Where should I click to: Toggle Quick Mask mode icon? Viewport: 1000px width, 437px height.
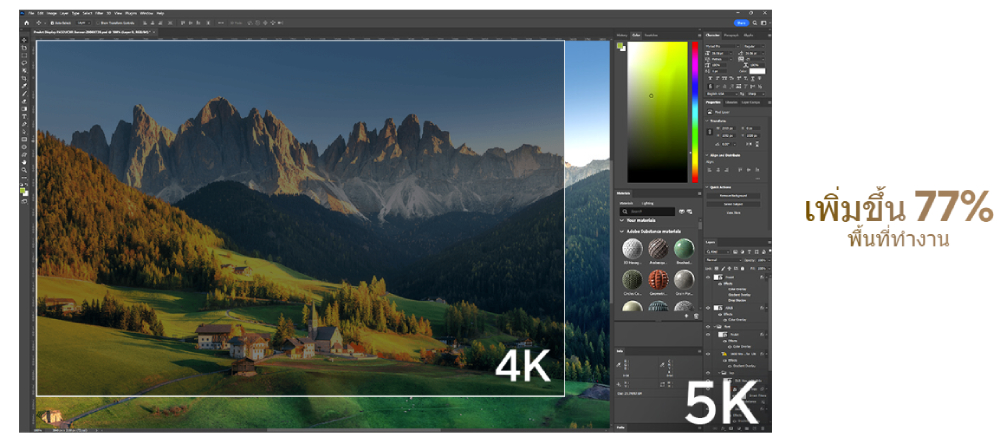coord(24,202)
